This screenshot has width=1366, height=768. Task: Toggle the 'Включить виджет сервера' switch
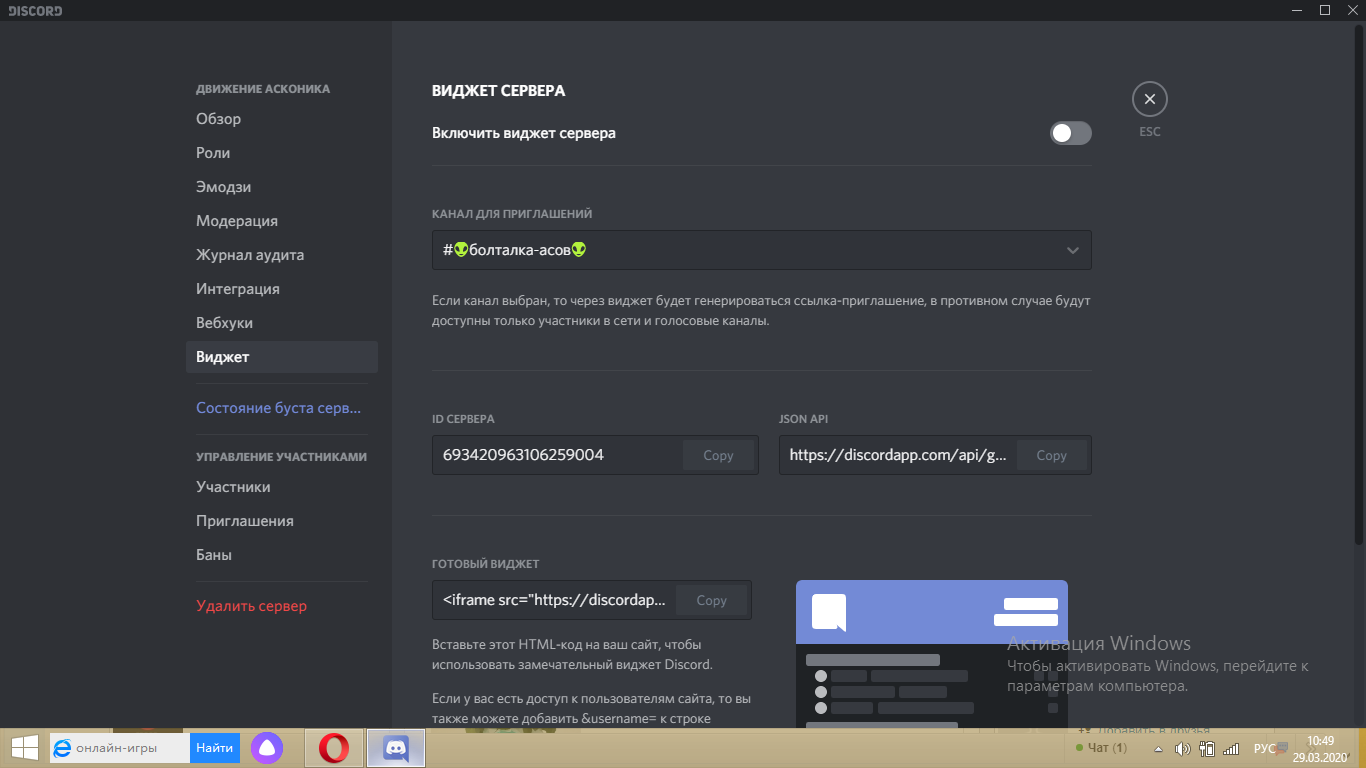[x=1070, y=133]
